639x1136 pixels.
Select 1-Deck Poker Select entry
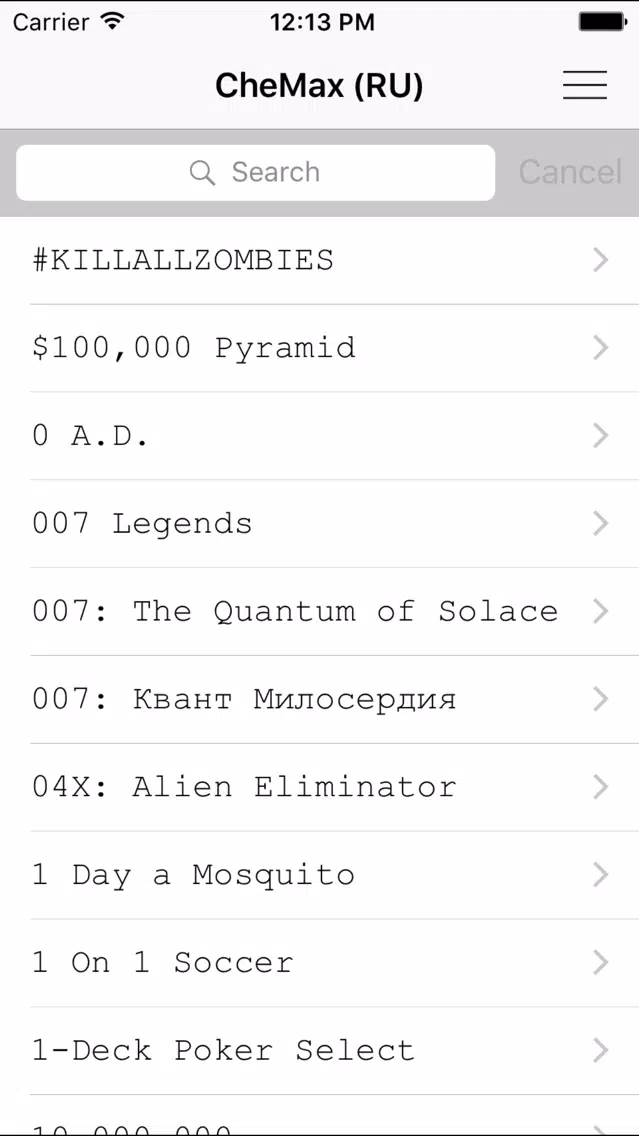click(320, 1051)
